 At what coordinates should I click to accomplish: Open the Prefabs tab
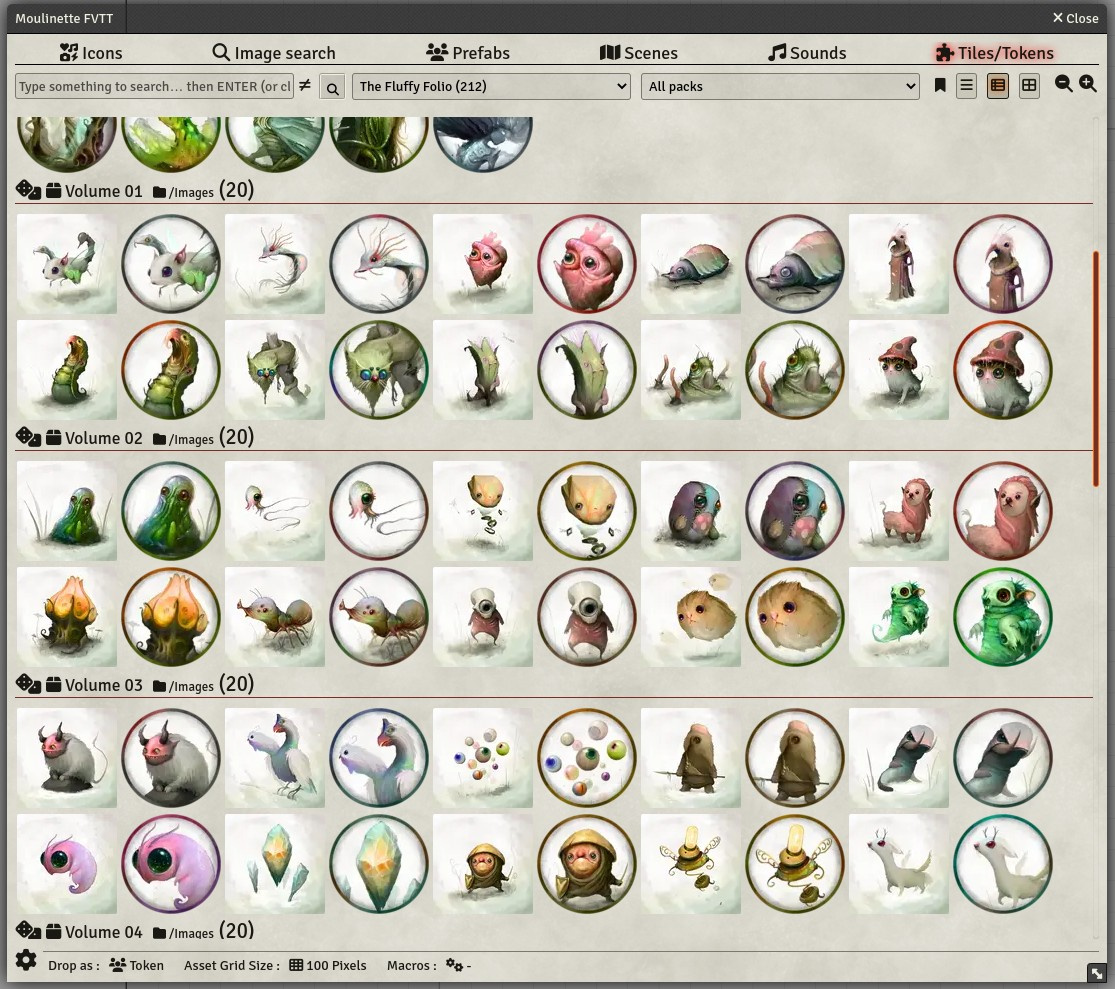coord(468,53)
